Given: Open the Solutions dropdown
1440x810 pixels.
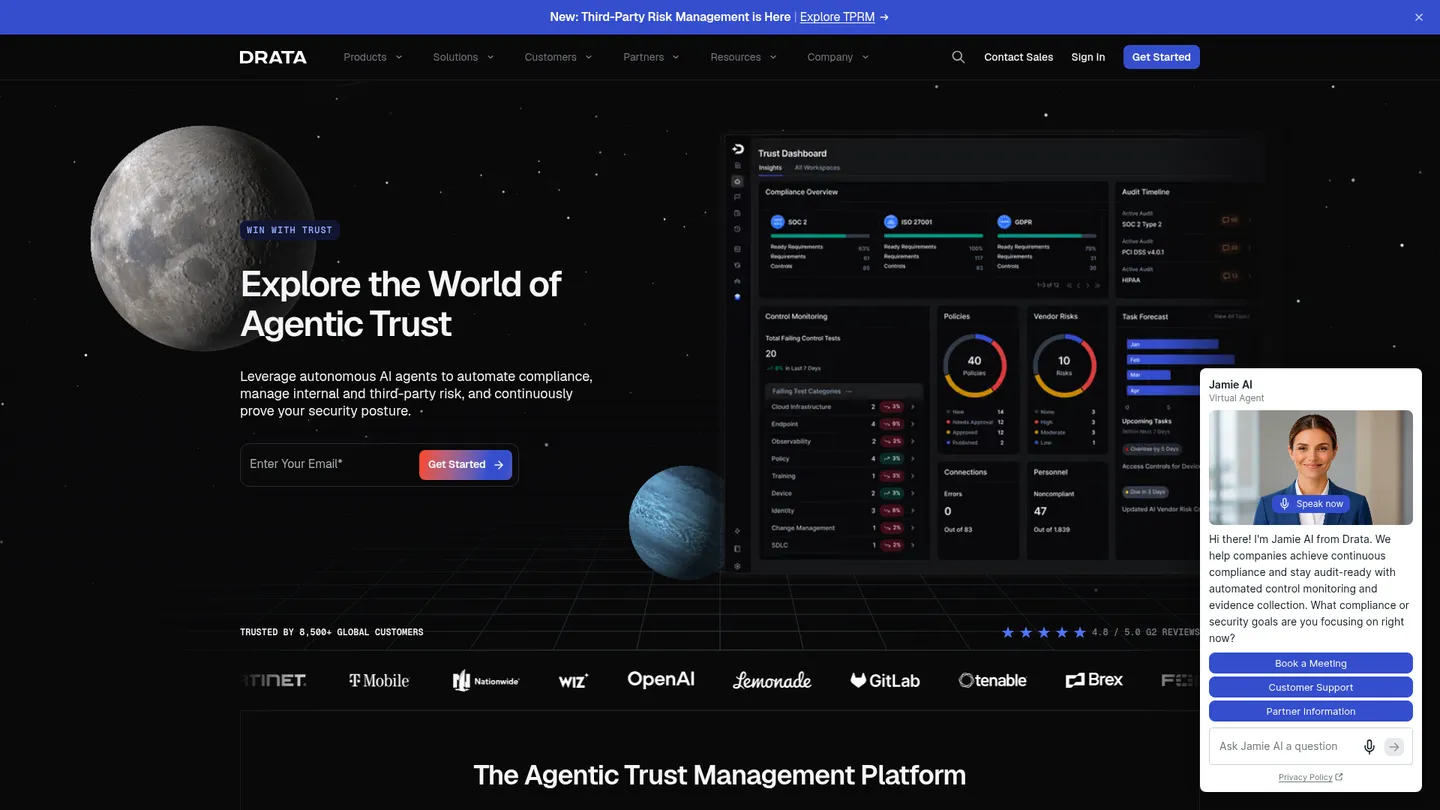Looking at the screenshot, I should 464,57.
